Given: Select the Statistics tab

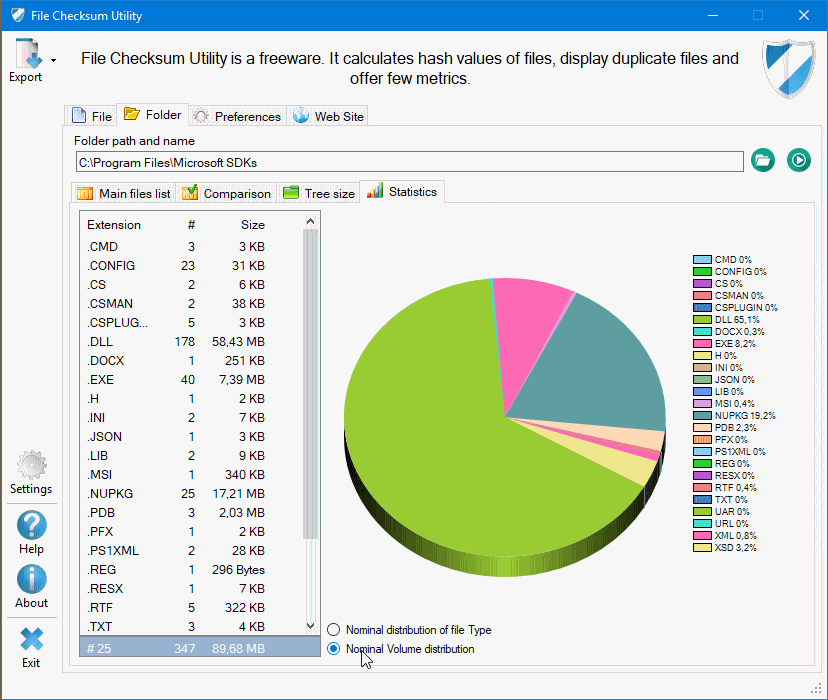Looking at the screenshot, I should (x=402, y=192).
